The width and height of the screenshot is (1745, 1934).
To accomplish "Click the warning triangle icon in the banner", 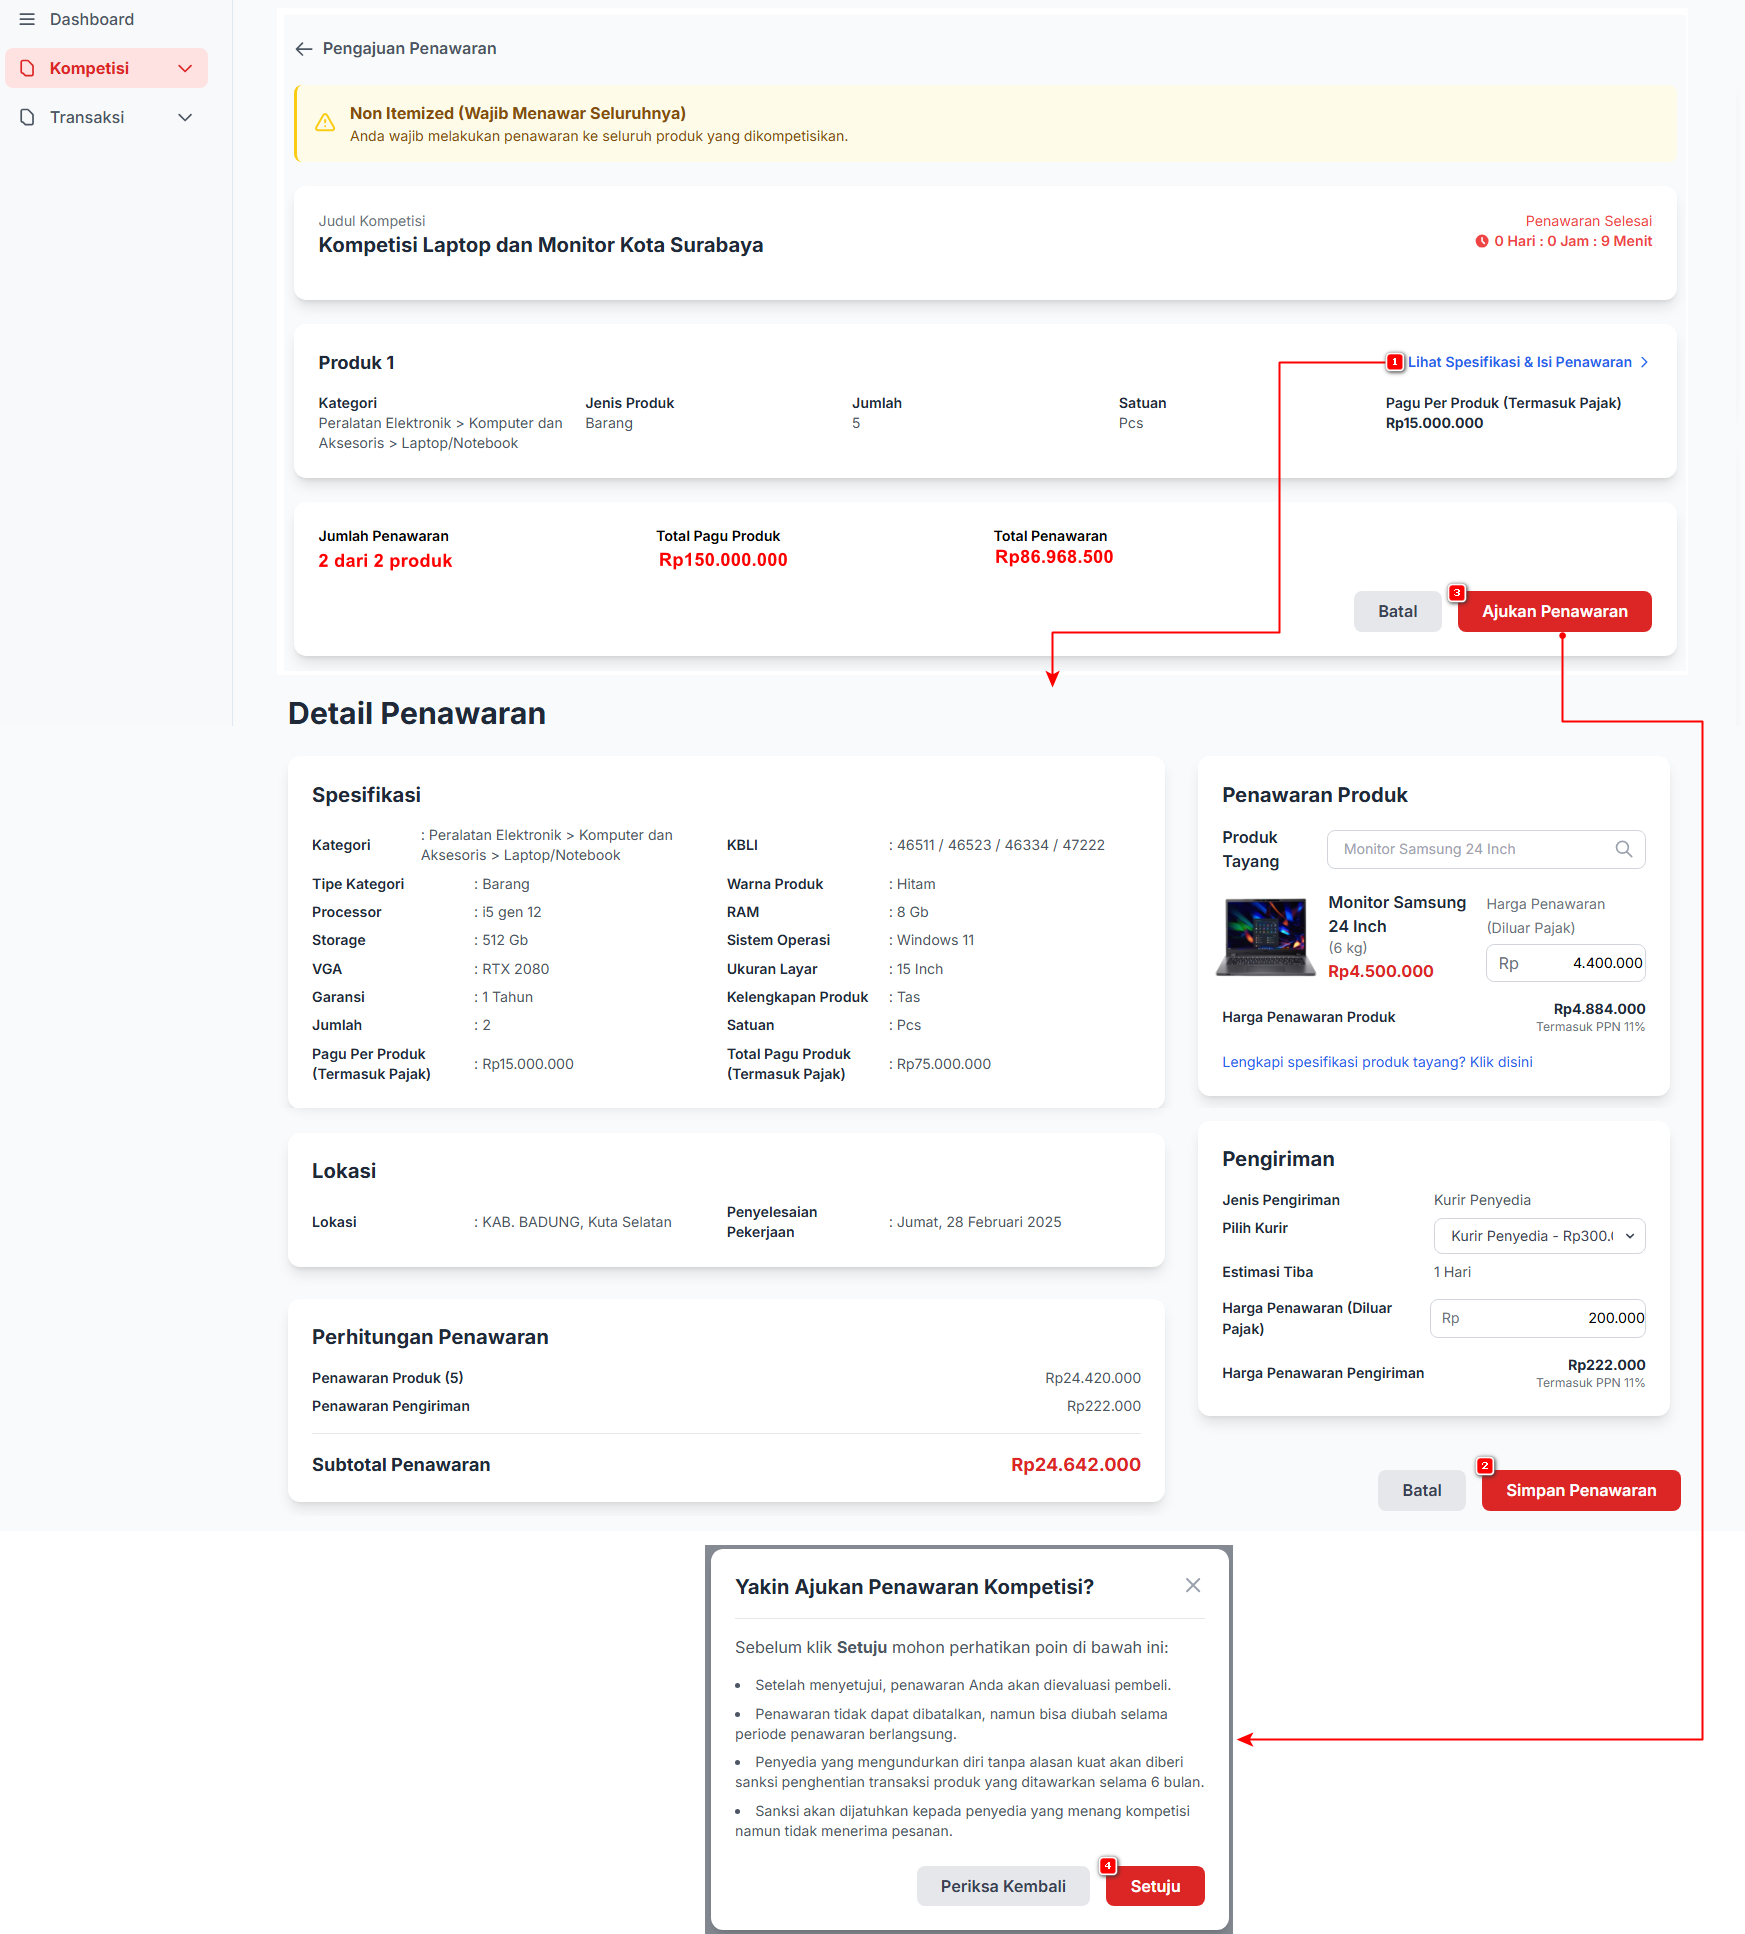I will coord(325,123).
